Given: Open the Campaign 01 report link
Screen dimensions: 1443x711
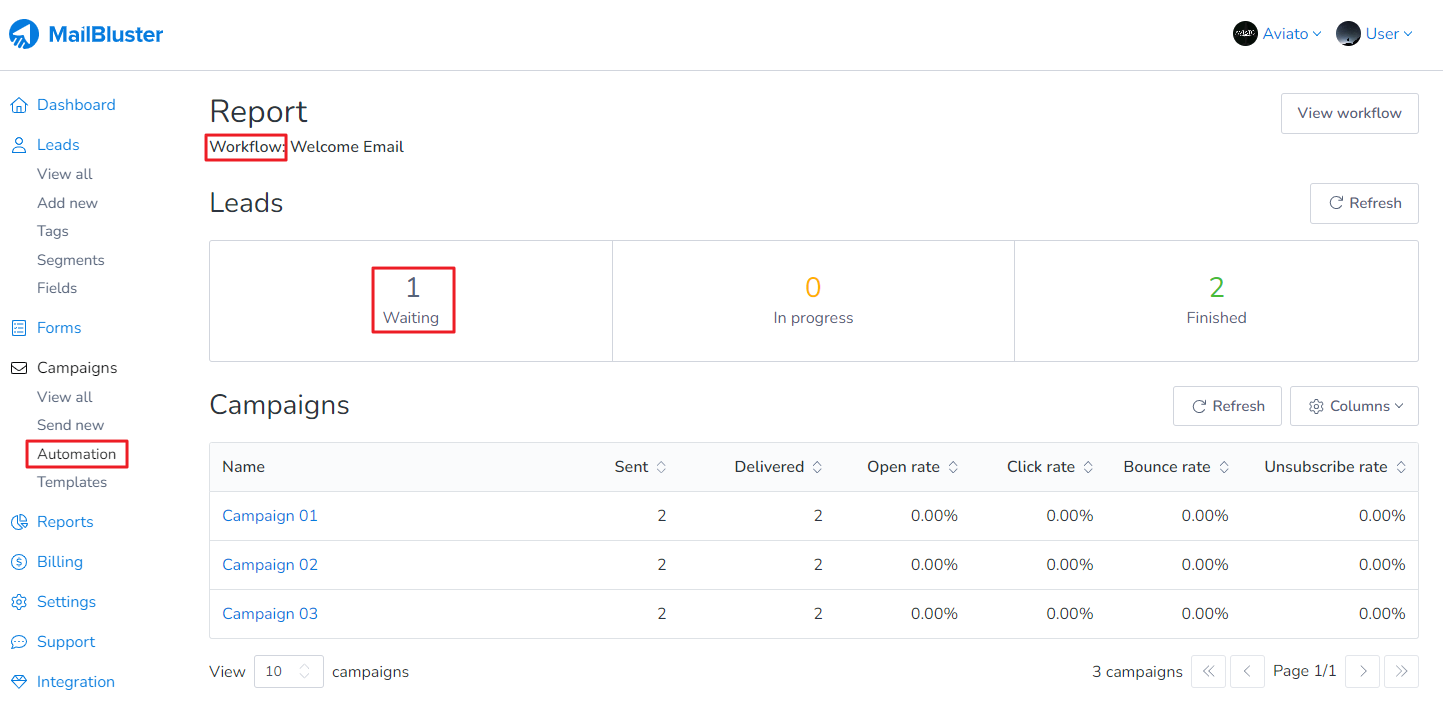Looking at the screenshot, I should click(x=270, y=515).
